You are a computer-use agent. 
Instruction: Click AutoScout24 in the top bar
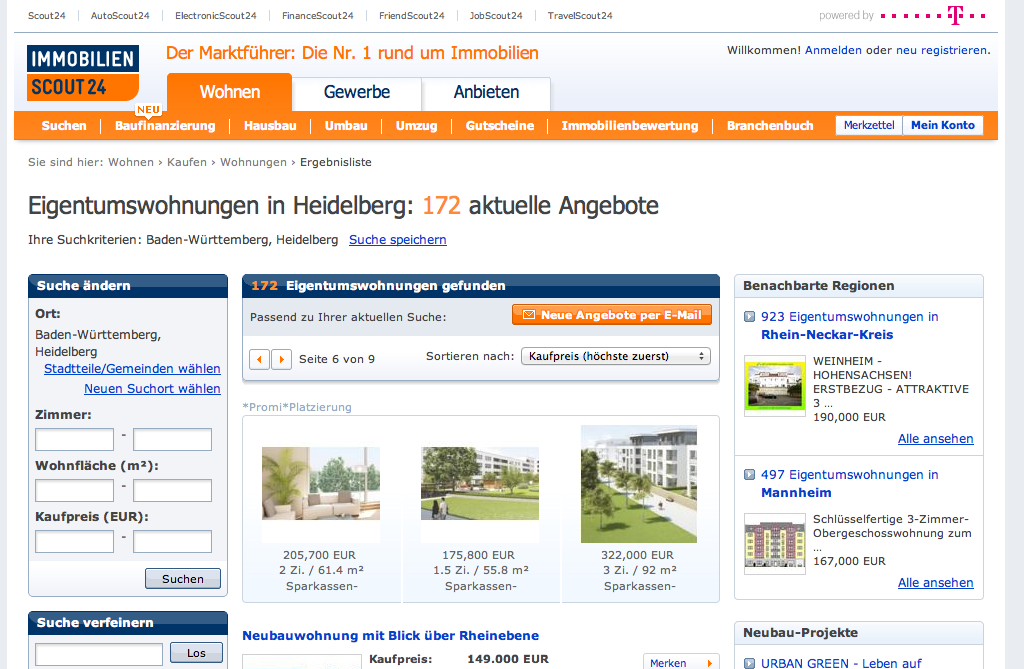click(x=120, y=16)
